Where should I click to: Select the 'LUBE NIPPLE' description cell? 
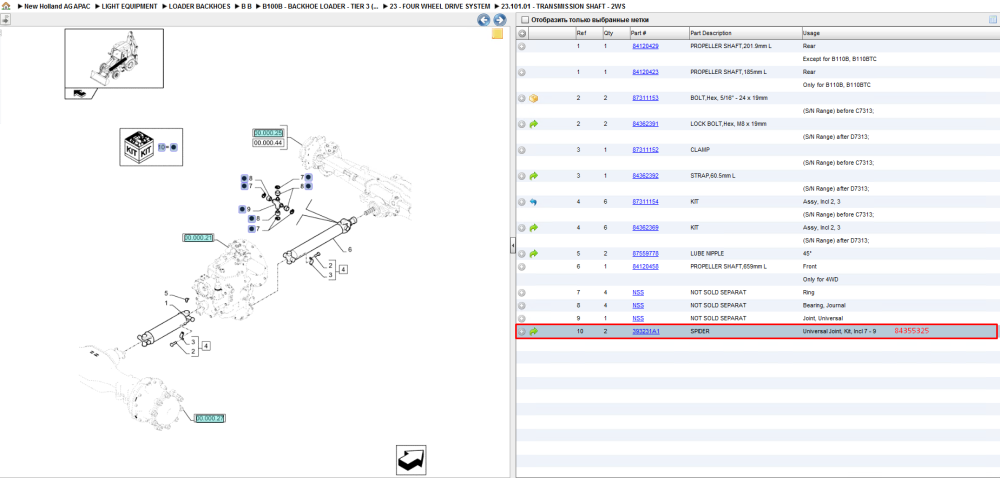coord(706,253)
